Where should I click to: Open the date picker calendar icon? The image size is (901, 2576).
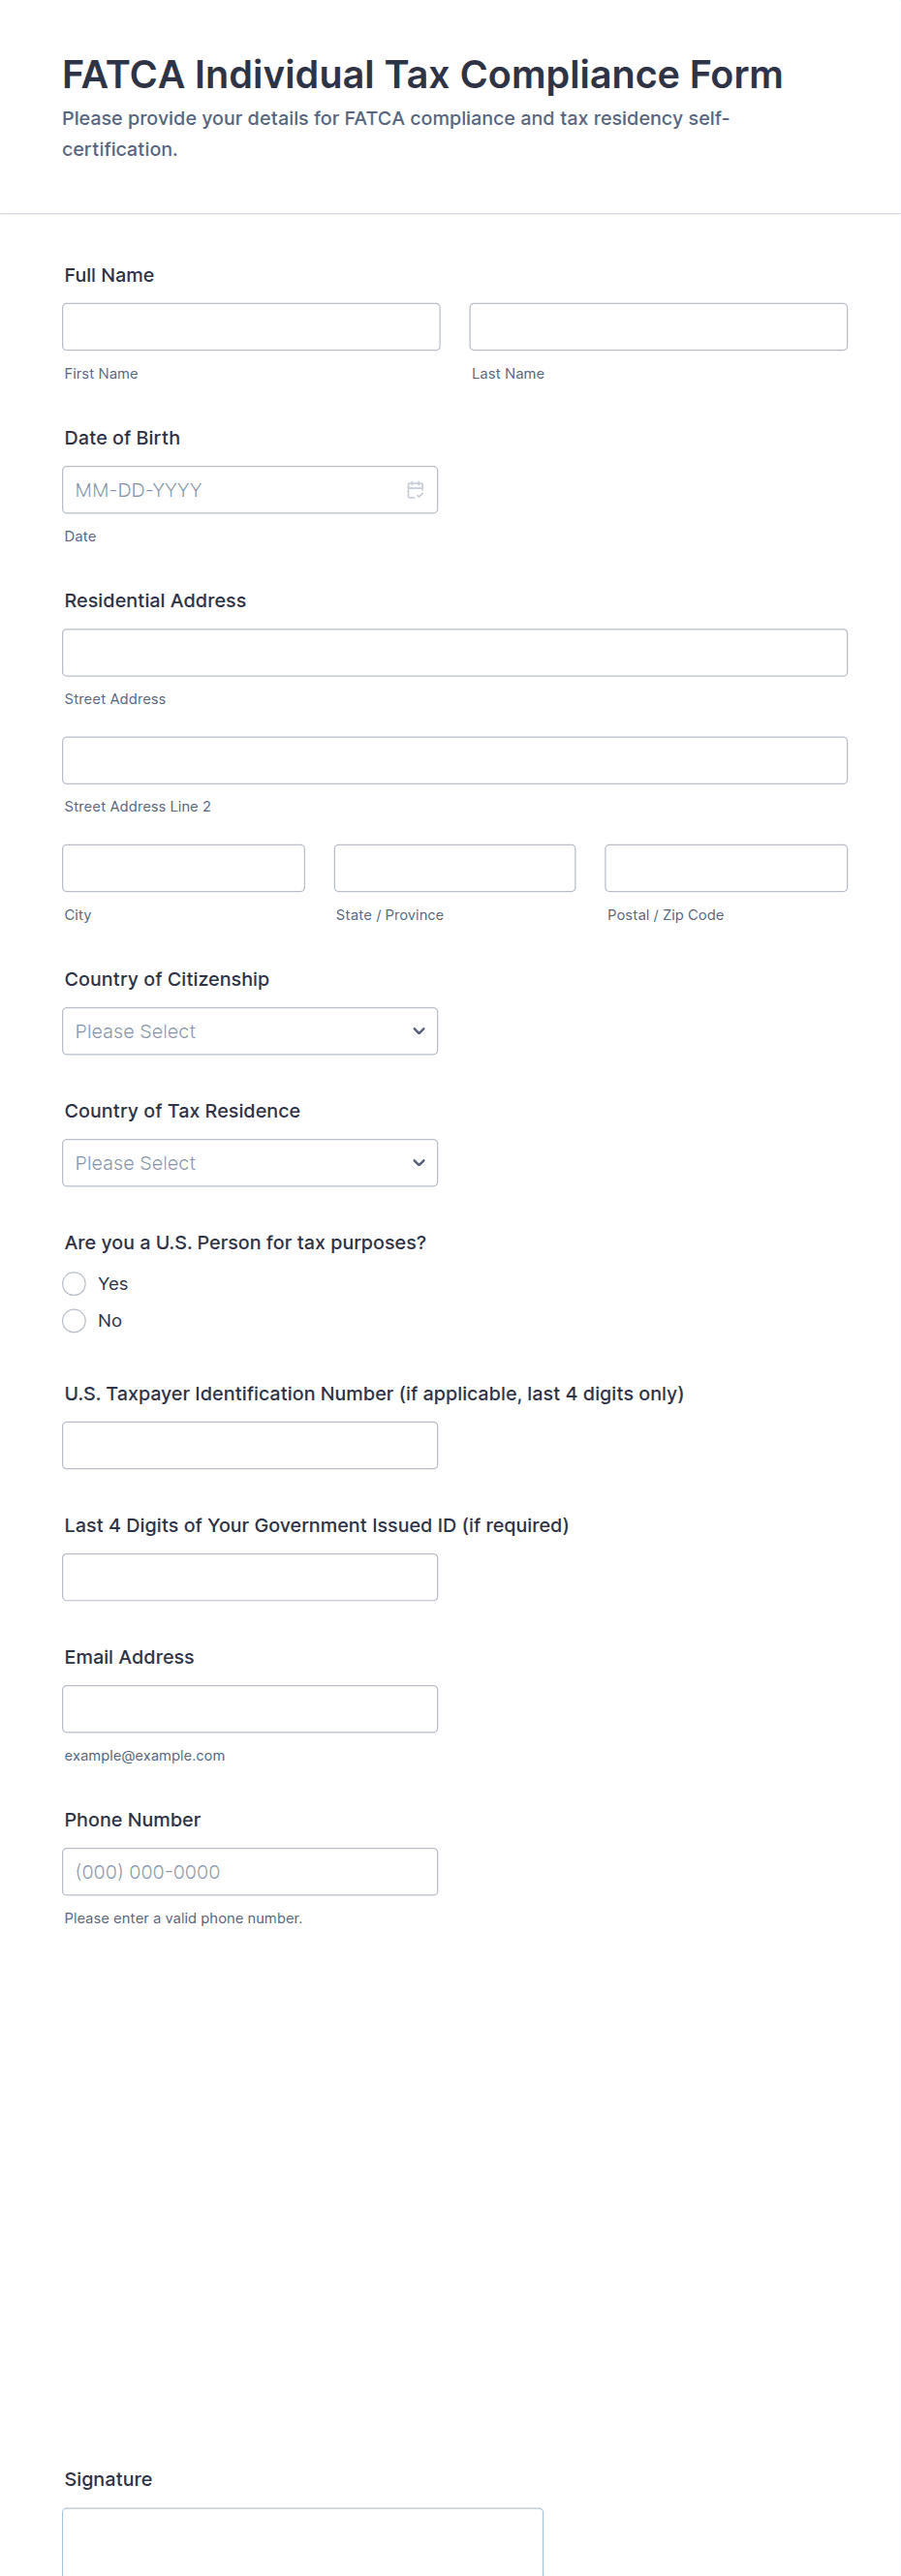415,490
